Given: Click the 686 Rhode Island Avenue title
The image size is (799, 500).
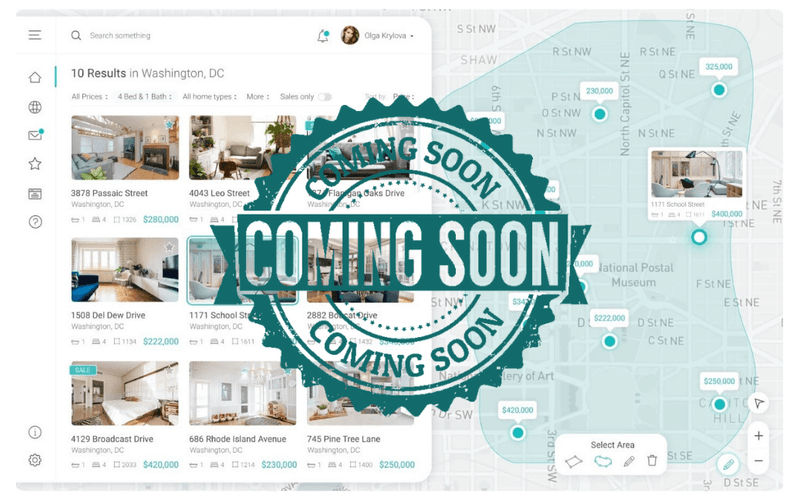Looking at the screenshot, I should (237, 439).
